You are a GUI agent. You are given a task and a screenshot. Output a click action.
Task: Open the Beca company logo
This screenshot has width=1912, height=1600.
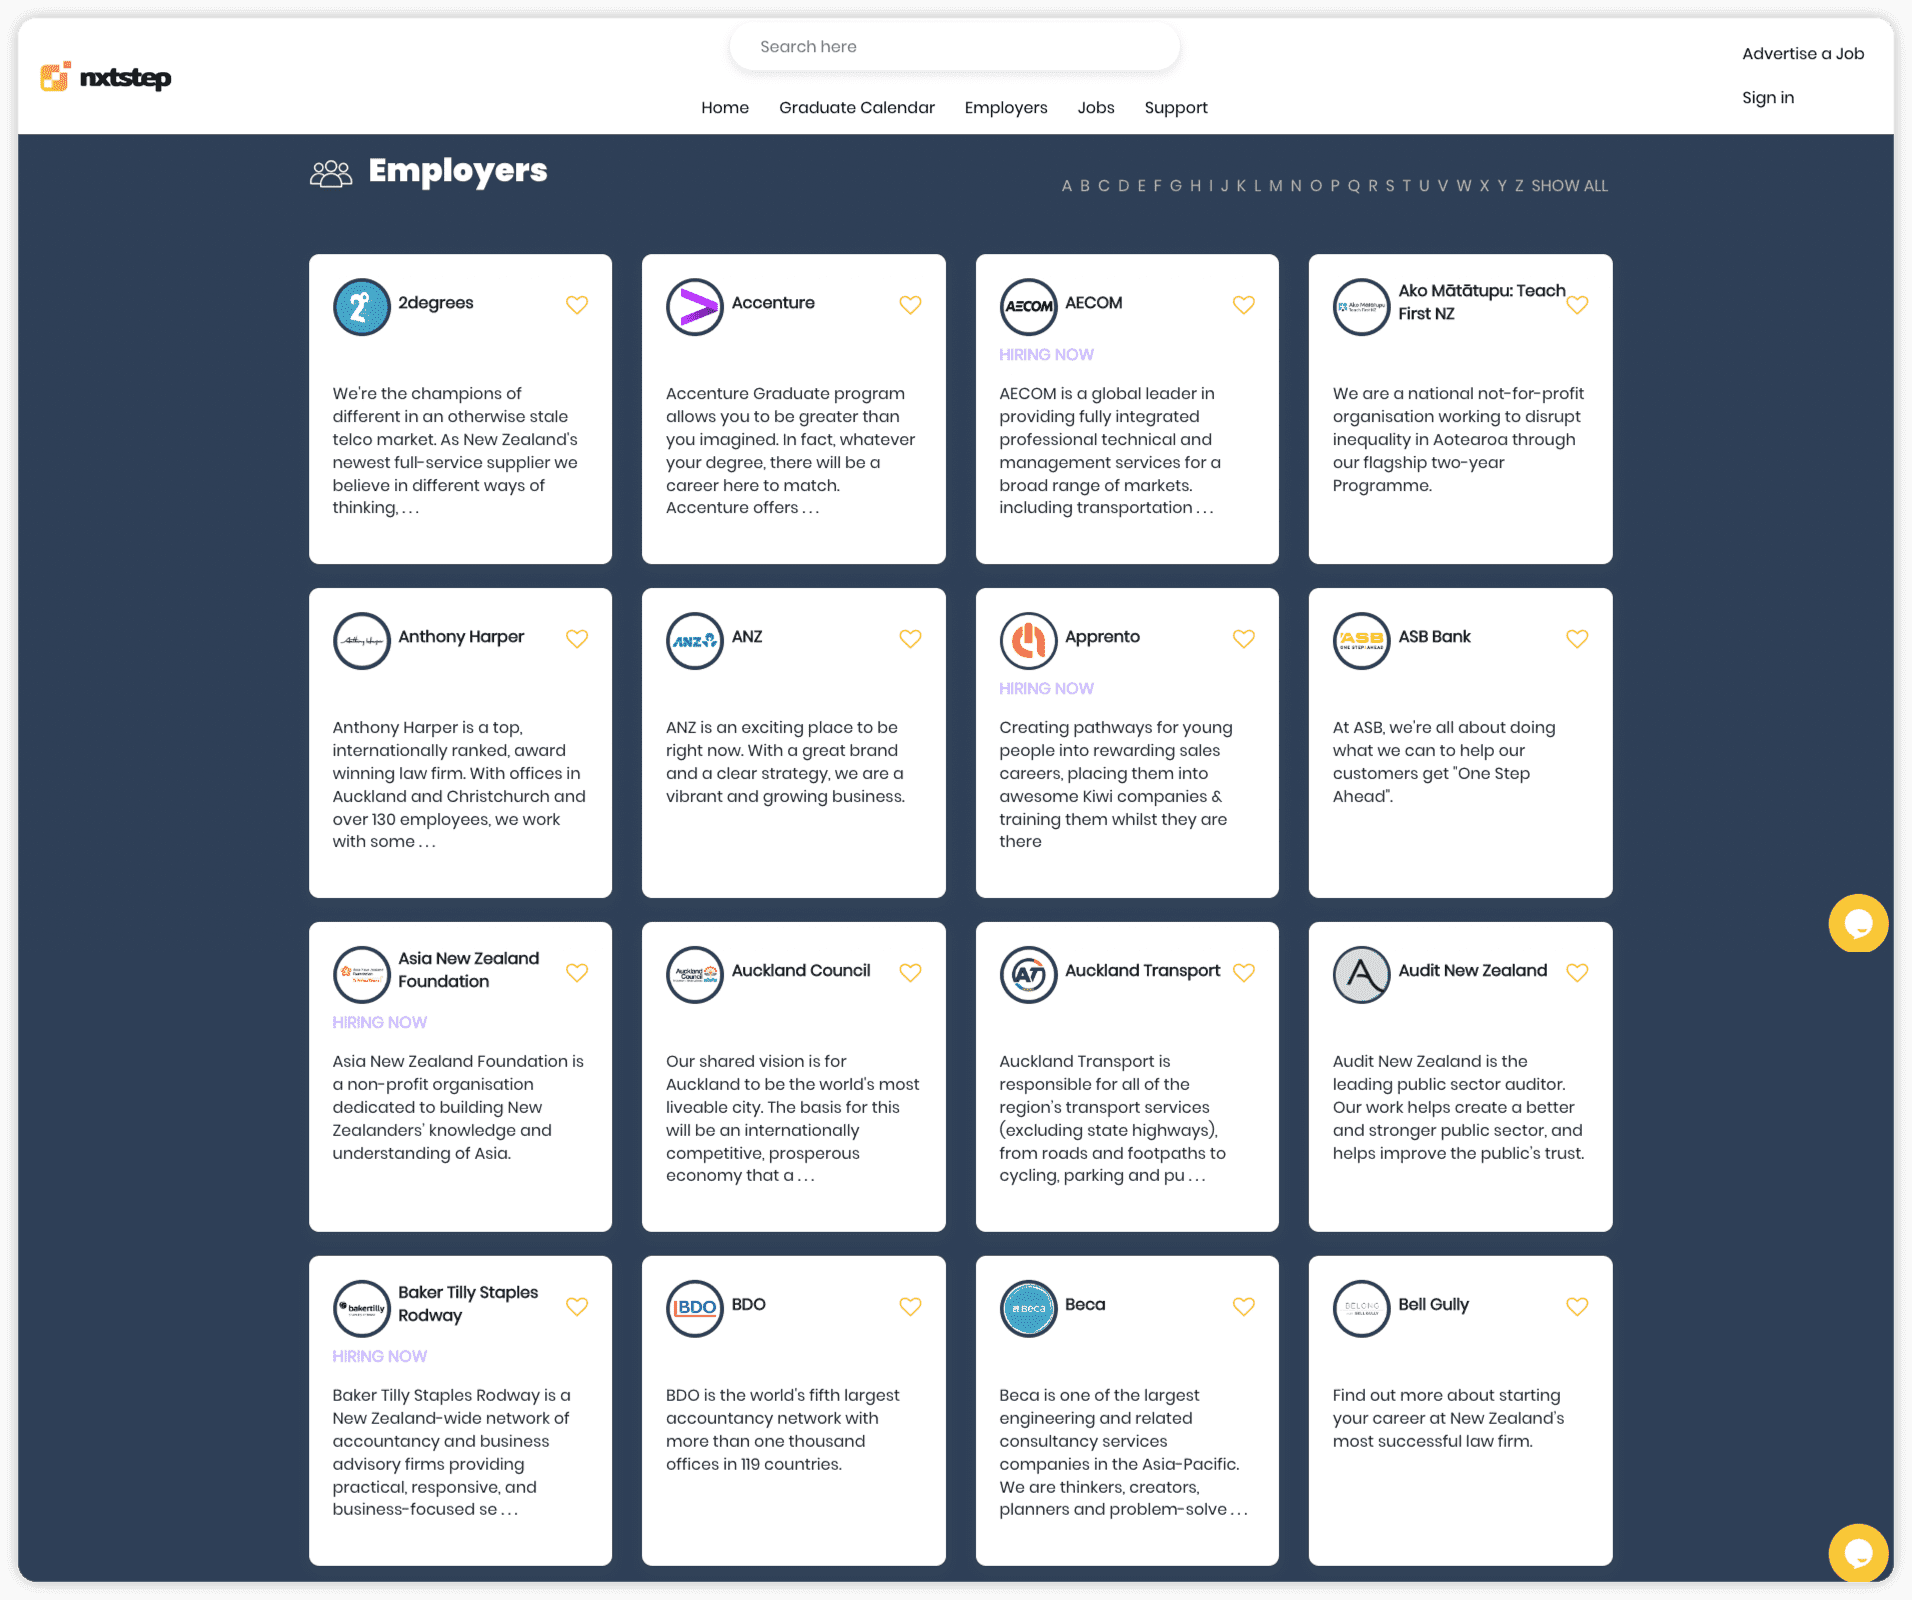pos(1028,1309)
